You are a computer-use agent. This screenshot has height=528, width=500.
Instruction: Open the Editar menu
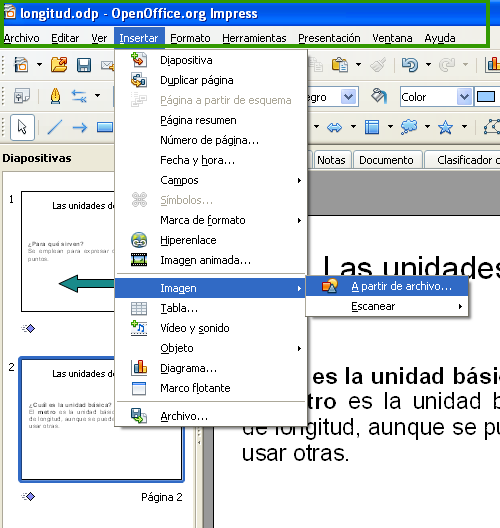65,38
